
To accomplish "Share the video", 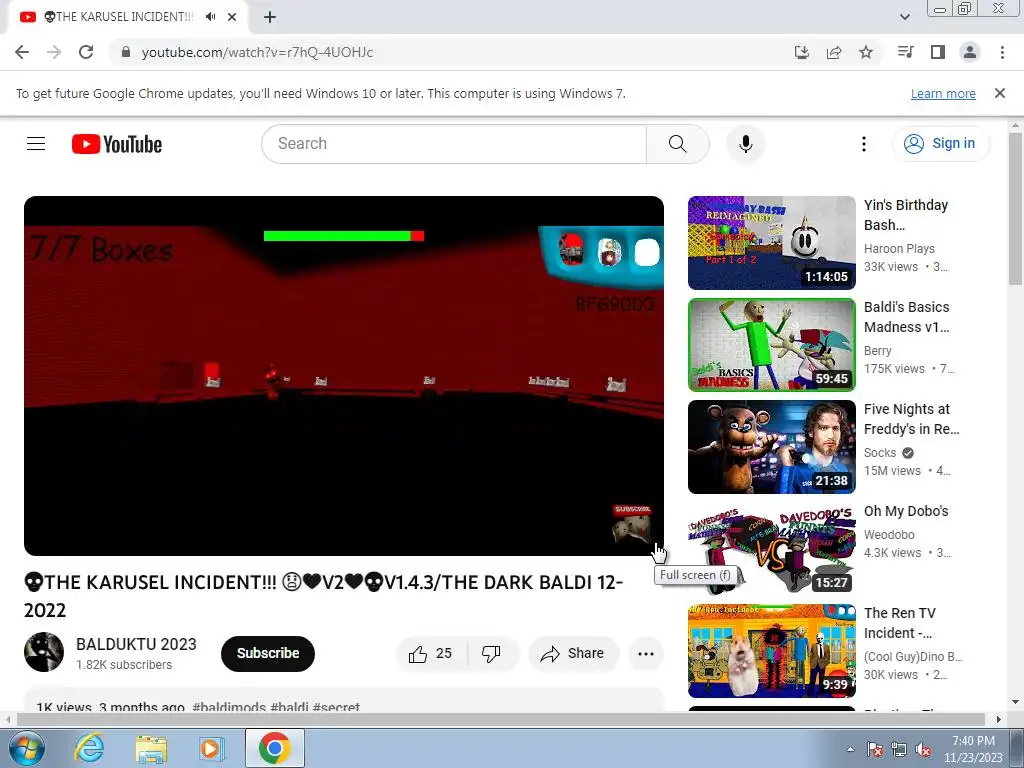I will coord(573,653).
